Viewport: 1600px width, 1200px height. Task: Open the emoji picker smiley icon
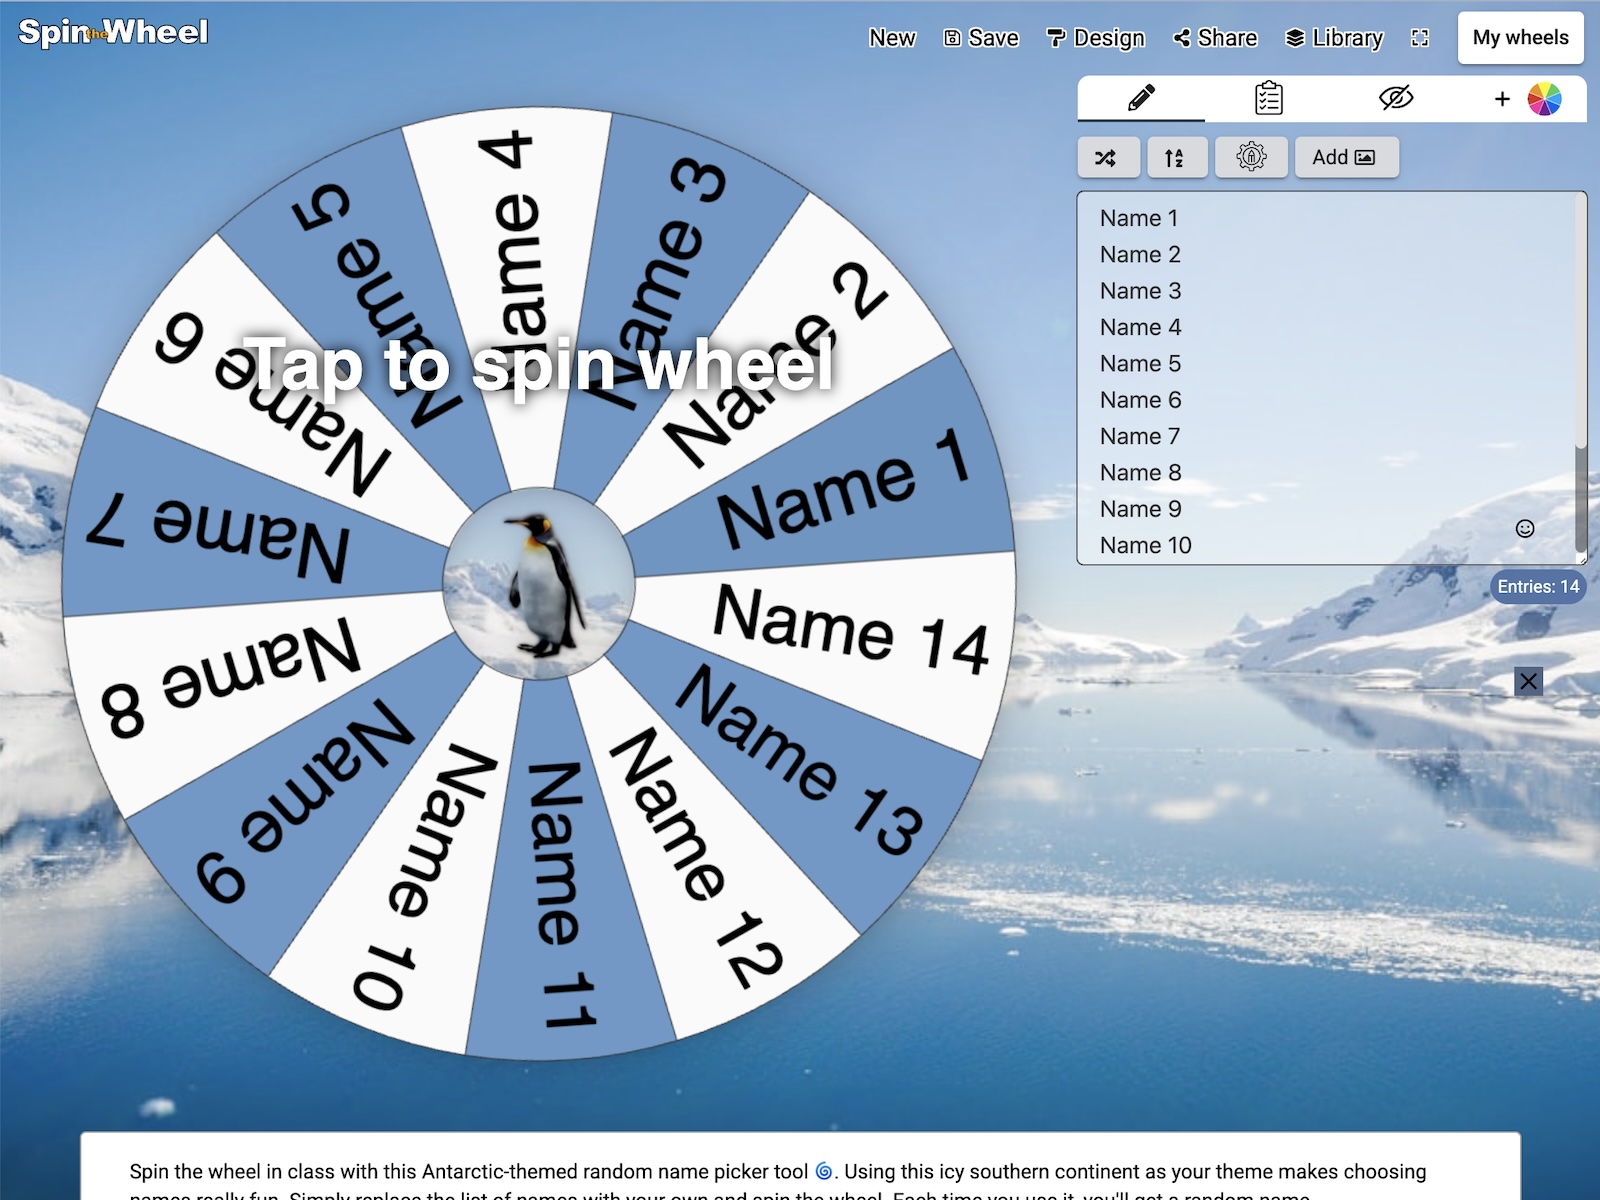coord(1525,529)
